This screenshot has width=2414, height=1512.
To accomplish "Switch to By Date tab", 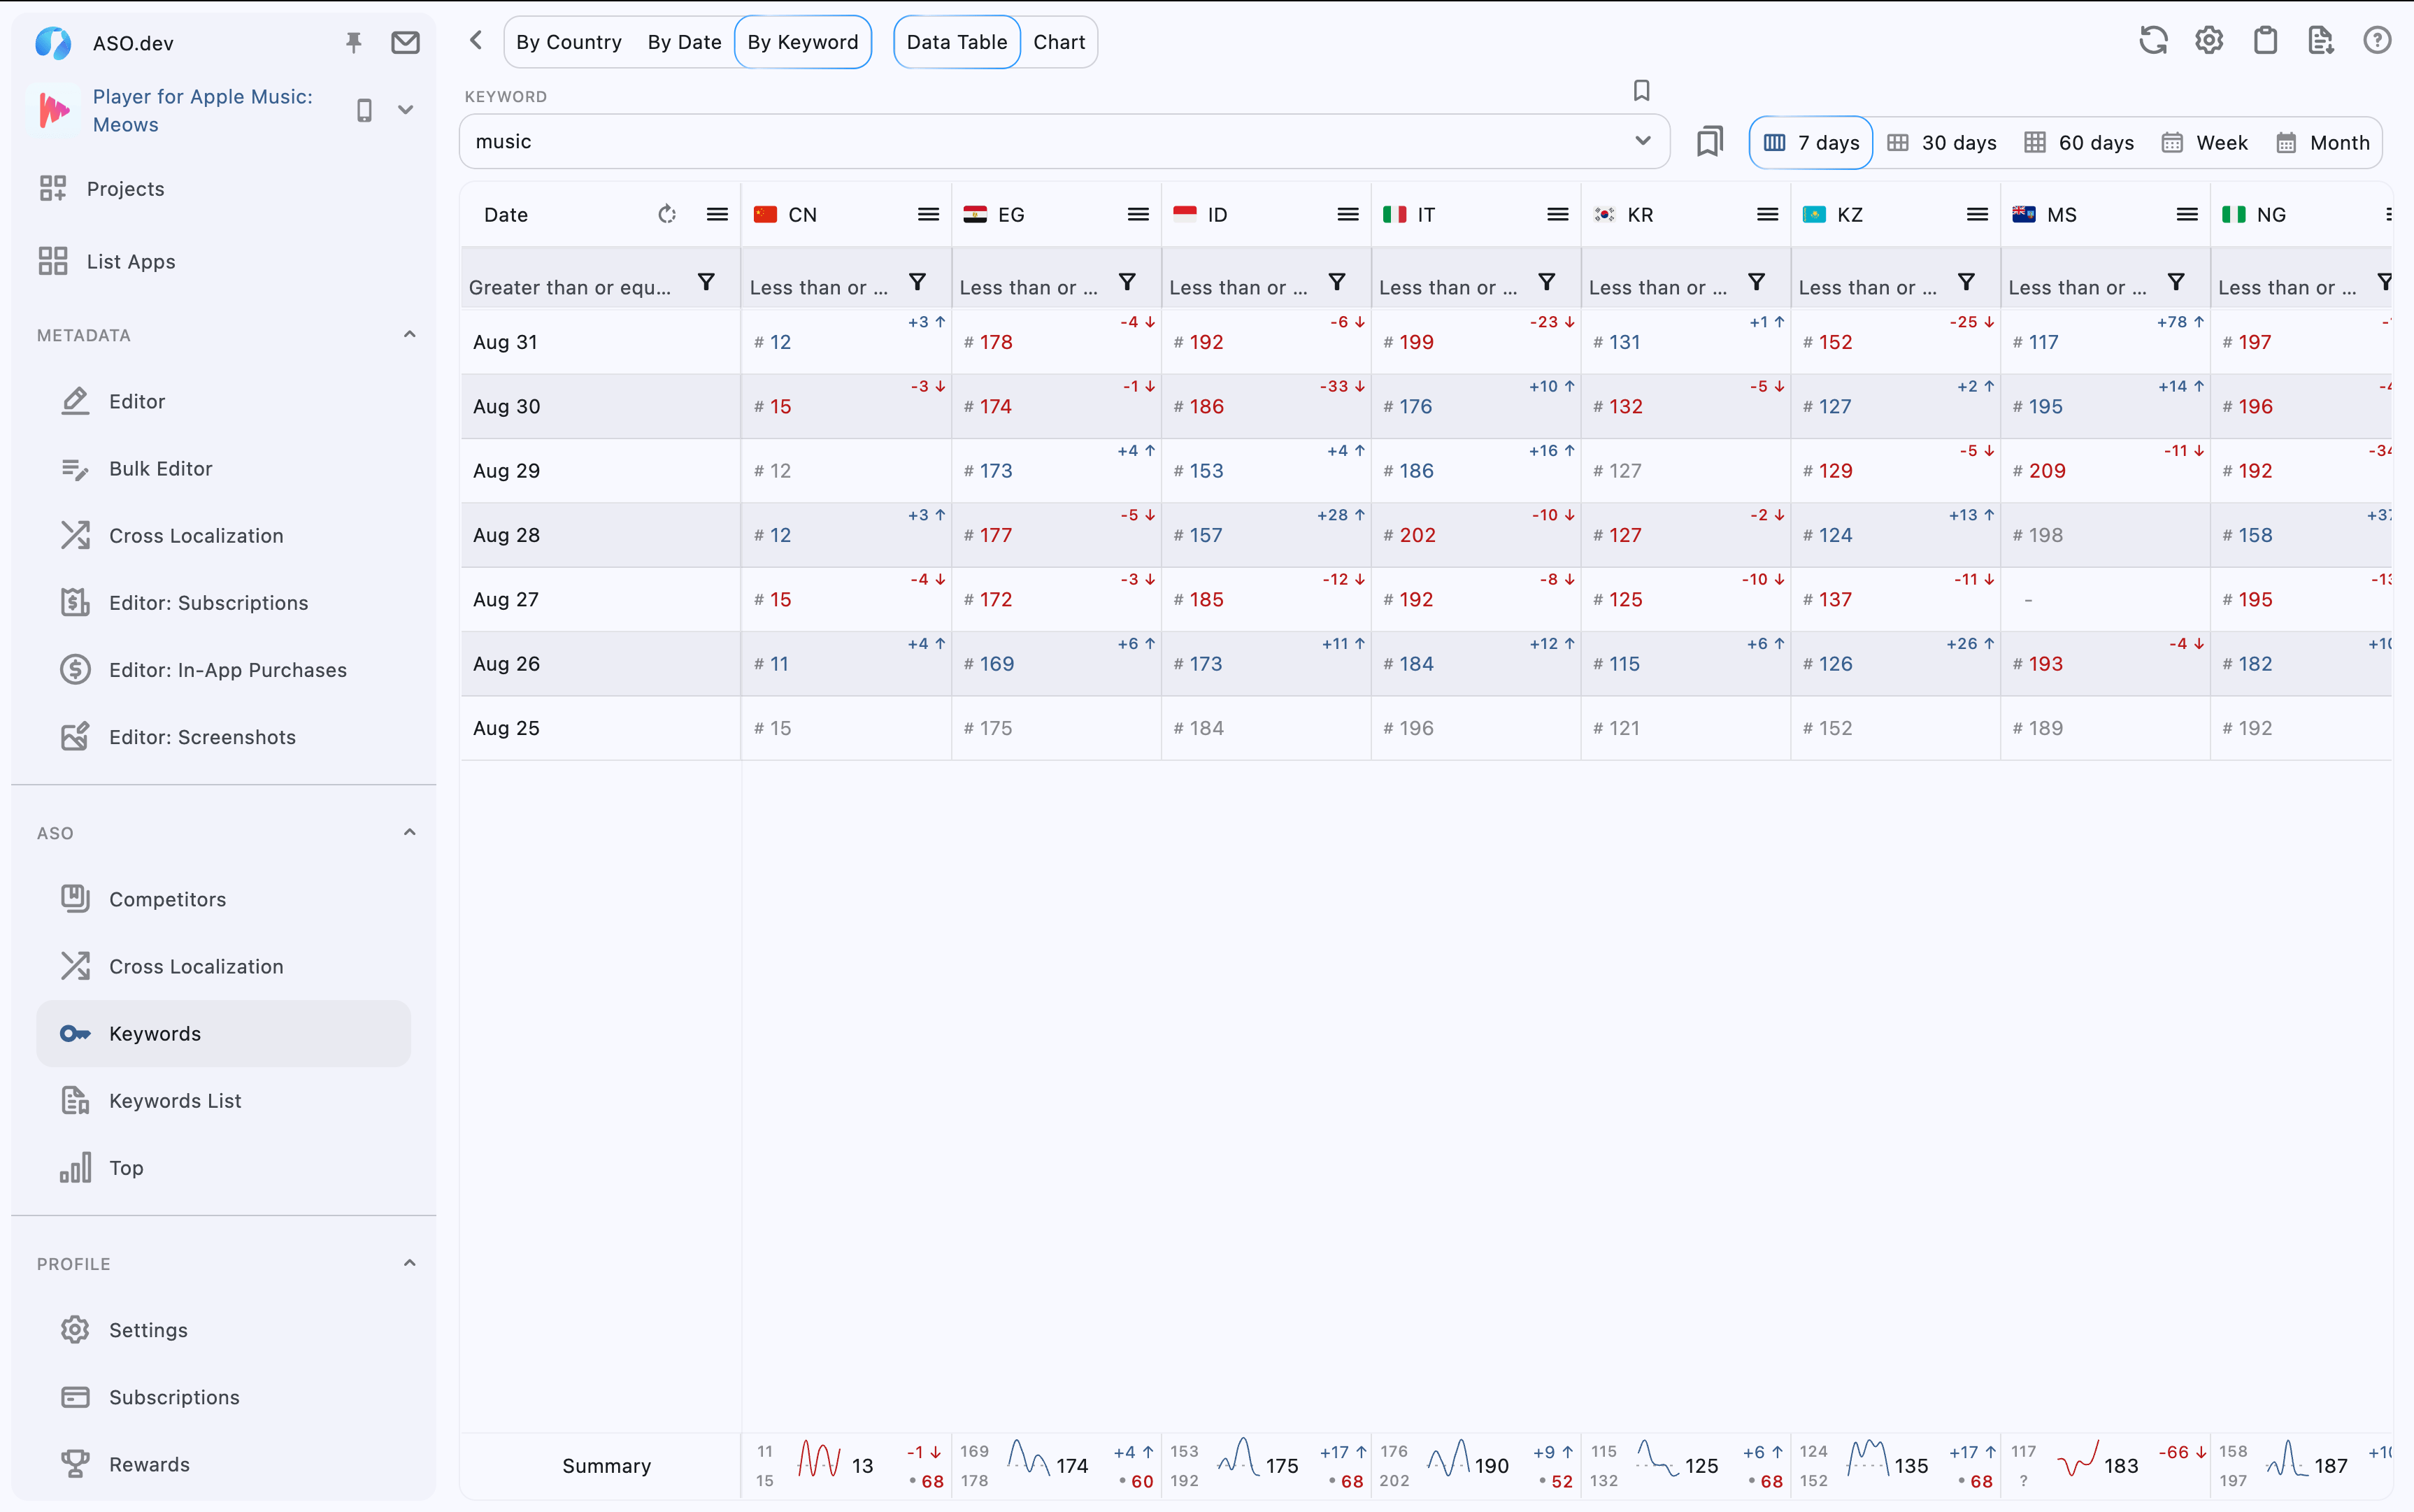I will (x=684, y=42).
